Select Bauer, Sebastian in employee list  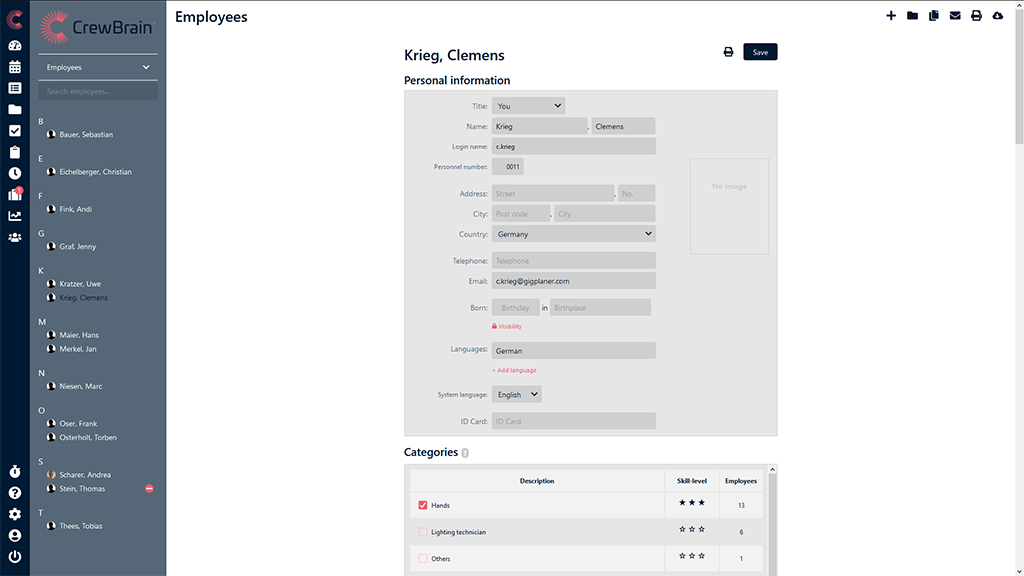point(86,135)
